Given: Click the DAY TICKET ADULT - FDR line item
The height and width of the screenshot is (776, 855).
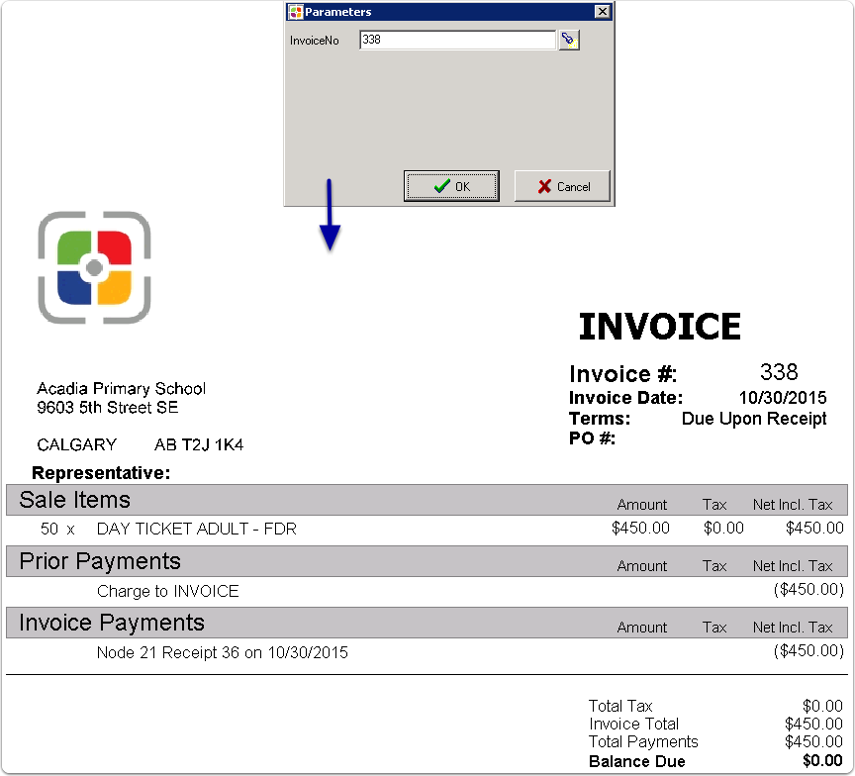Looking at the screenshot, I should click(195, 528).
